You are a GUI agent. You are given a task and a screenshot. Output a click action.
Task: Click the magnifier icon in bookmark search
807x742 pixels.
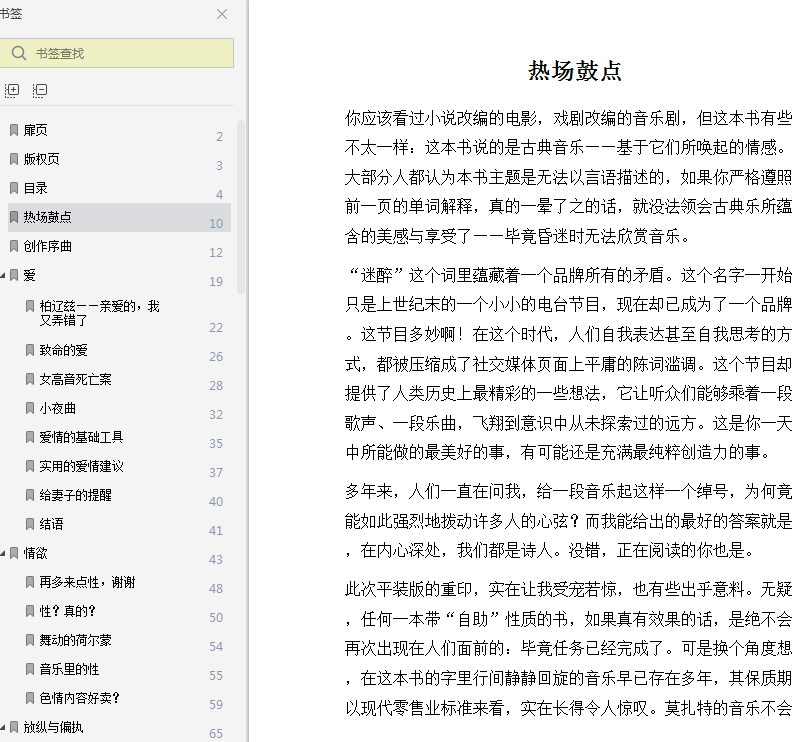pos(19,53)
